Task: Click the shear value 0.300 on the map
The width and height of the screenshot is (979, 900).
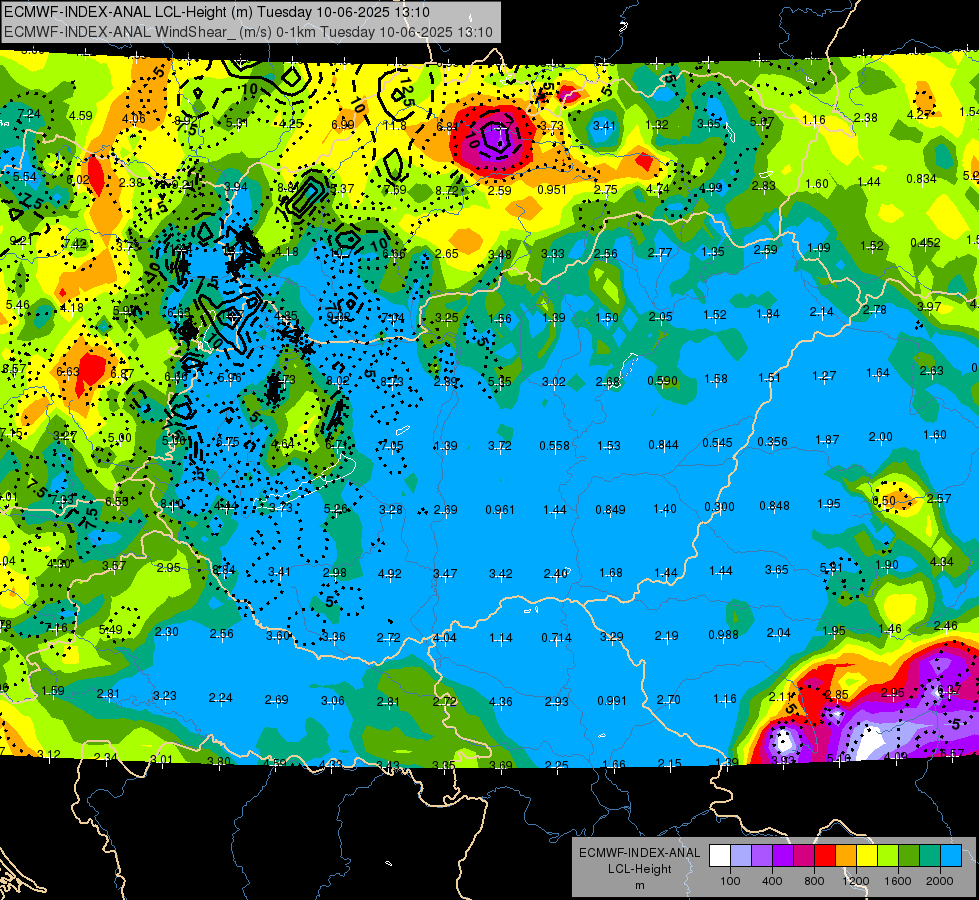Action: [x=719, y=507]
